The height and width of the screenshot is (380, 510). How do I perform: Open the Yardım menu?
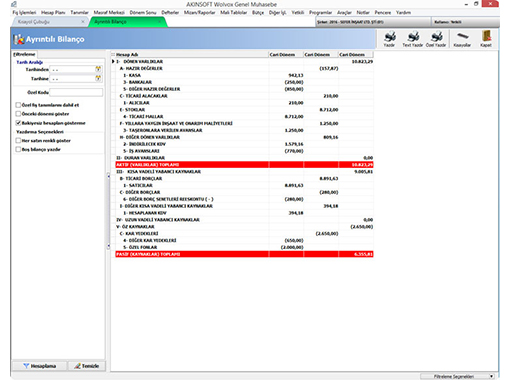pyautogui.click(x=403, y=12)
